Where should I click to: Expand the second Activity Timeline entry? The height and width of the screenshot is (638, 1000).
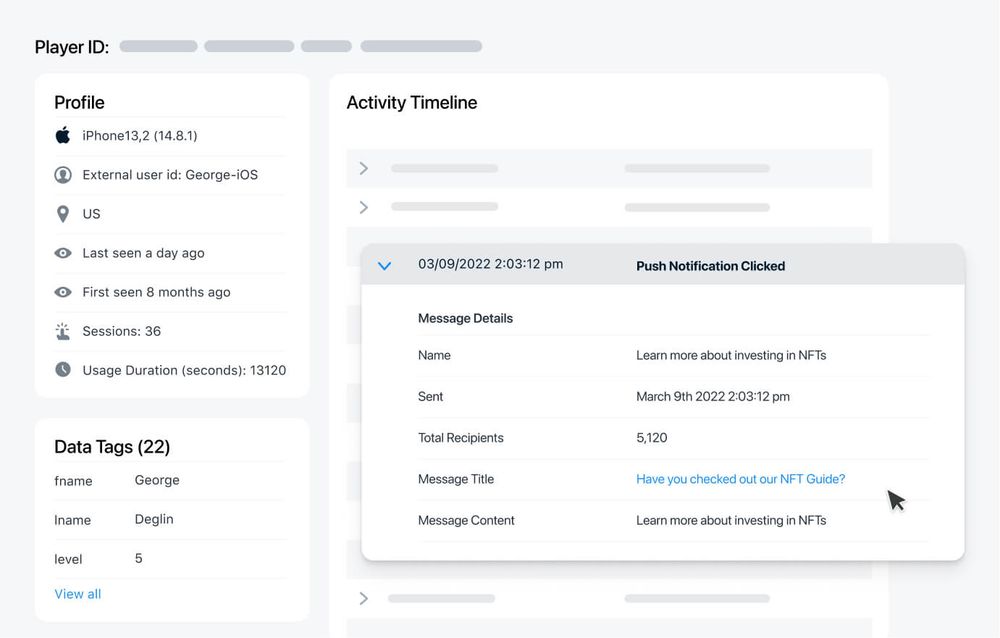click(x=363, y=207)
